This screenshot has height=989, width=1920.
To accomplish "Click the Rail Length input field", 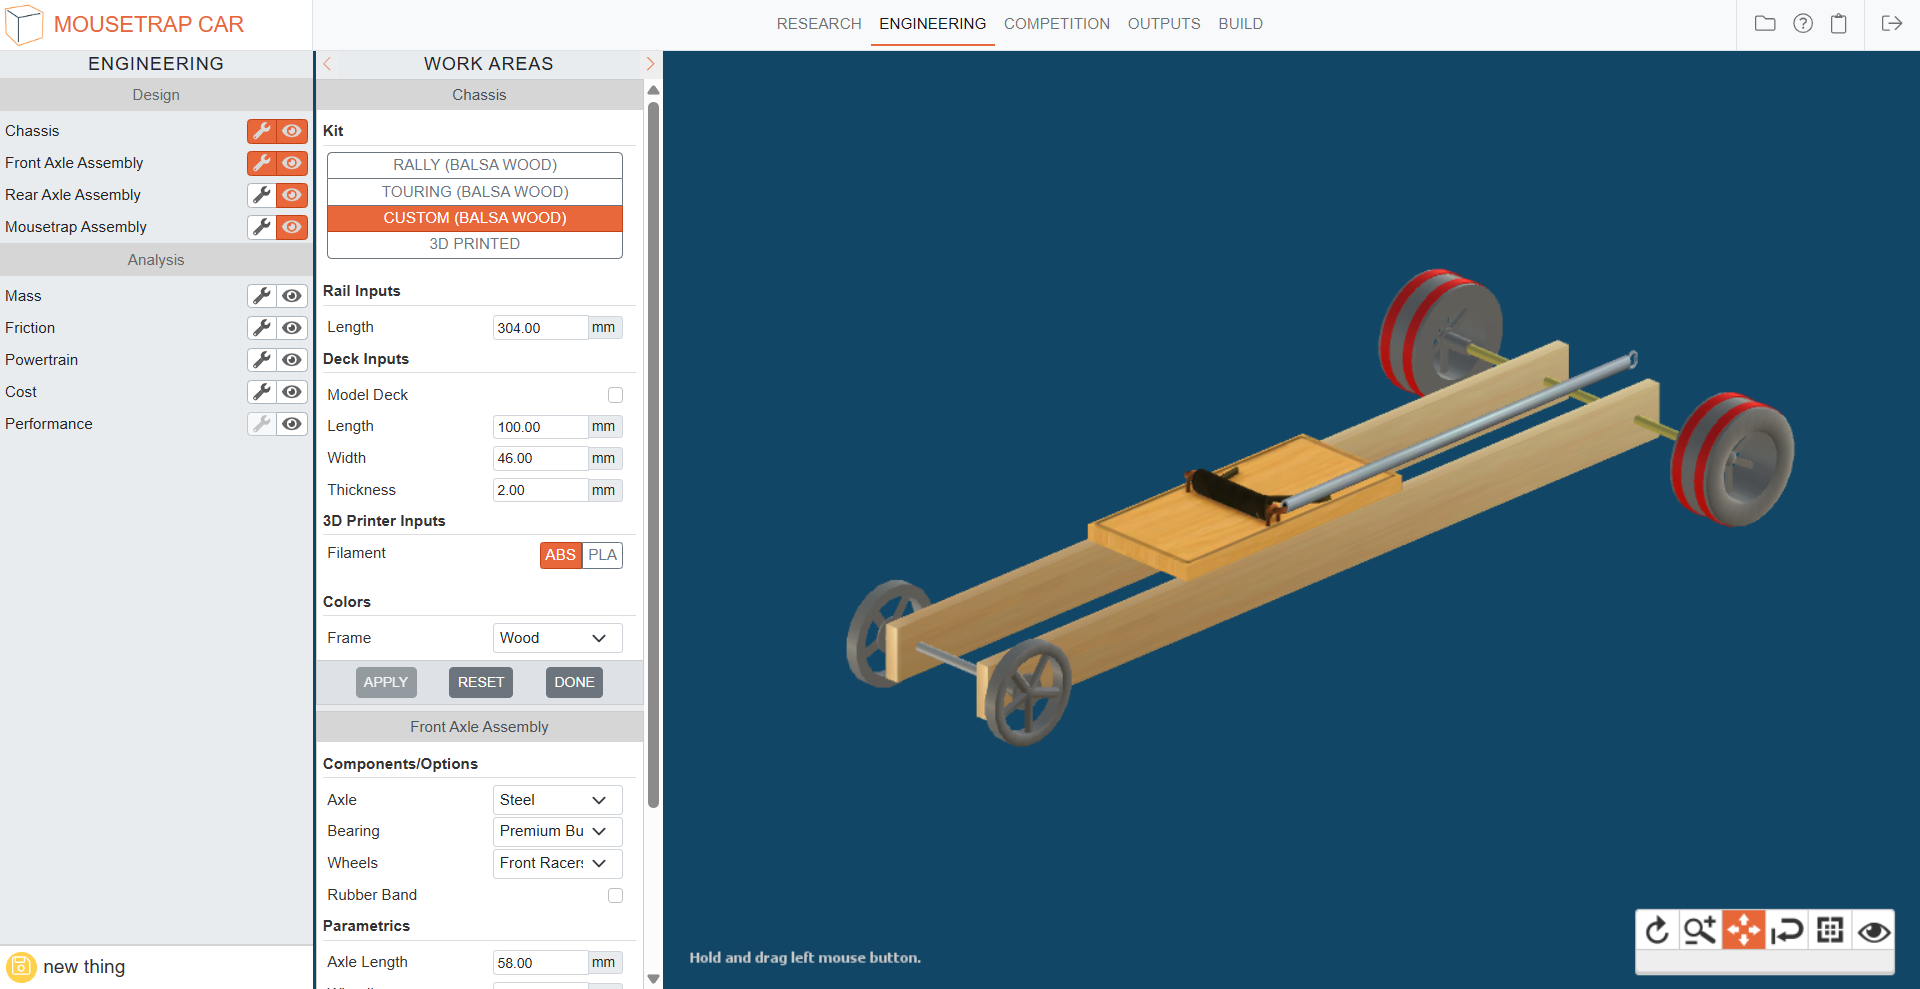I will pyautogui.click(x=539, y=328).
